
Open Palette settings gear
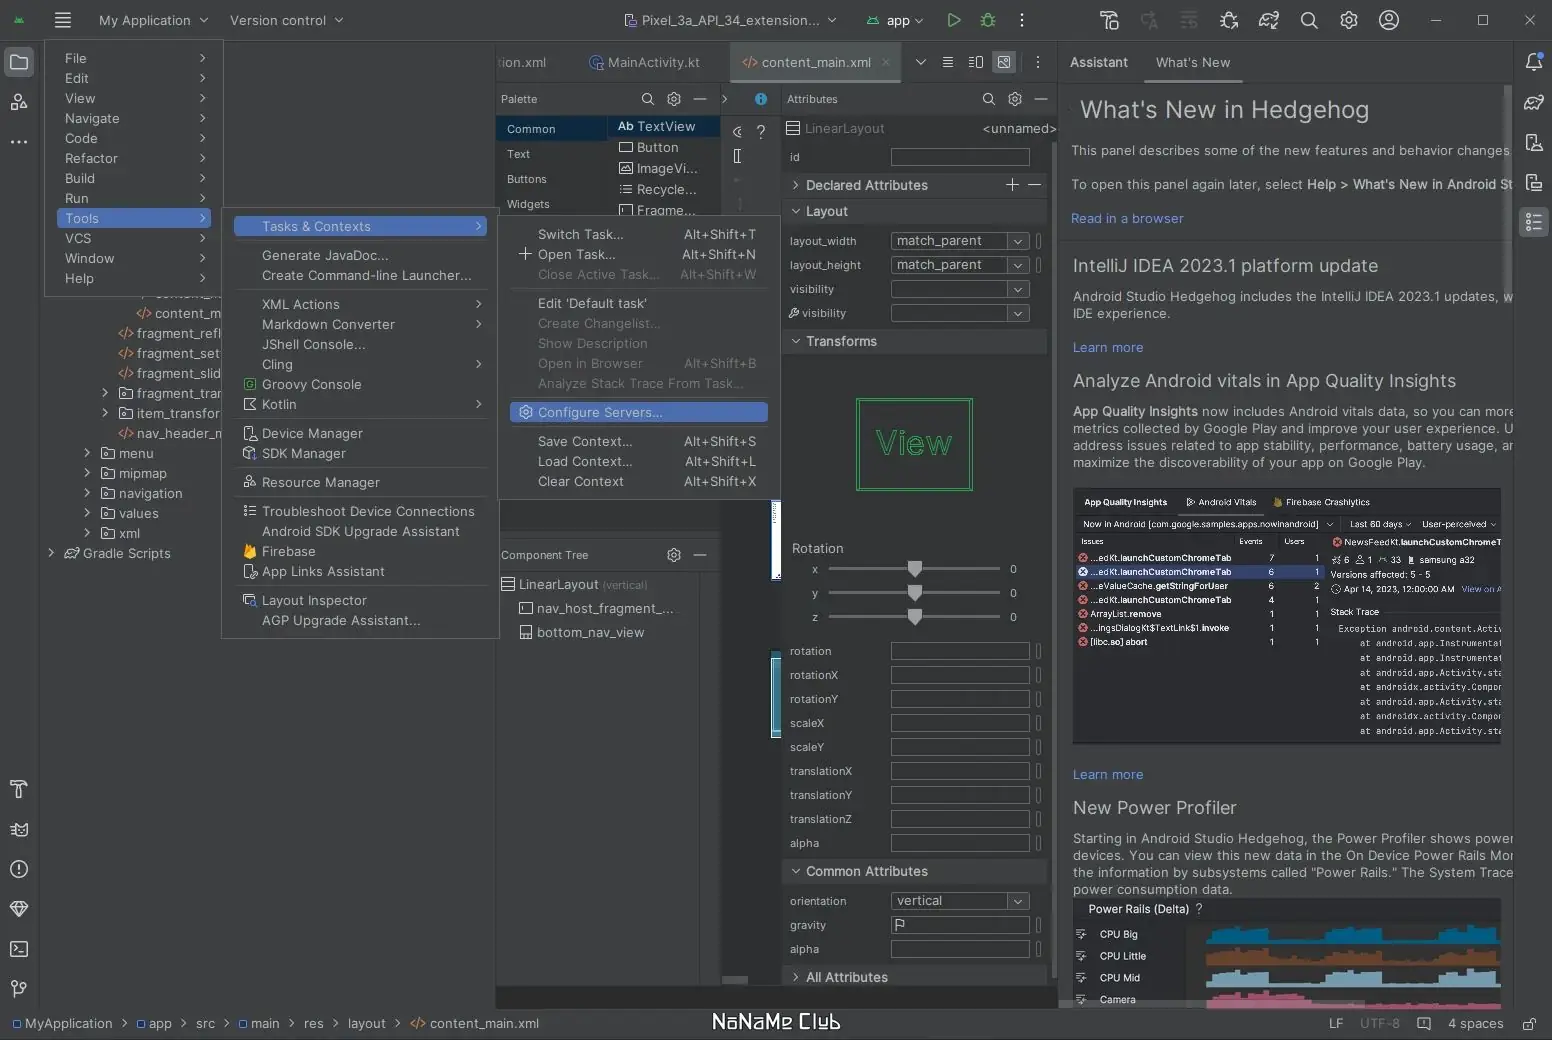point(674,99)
